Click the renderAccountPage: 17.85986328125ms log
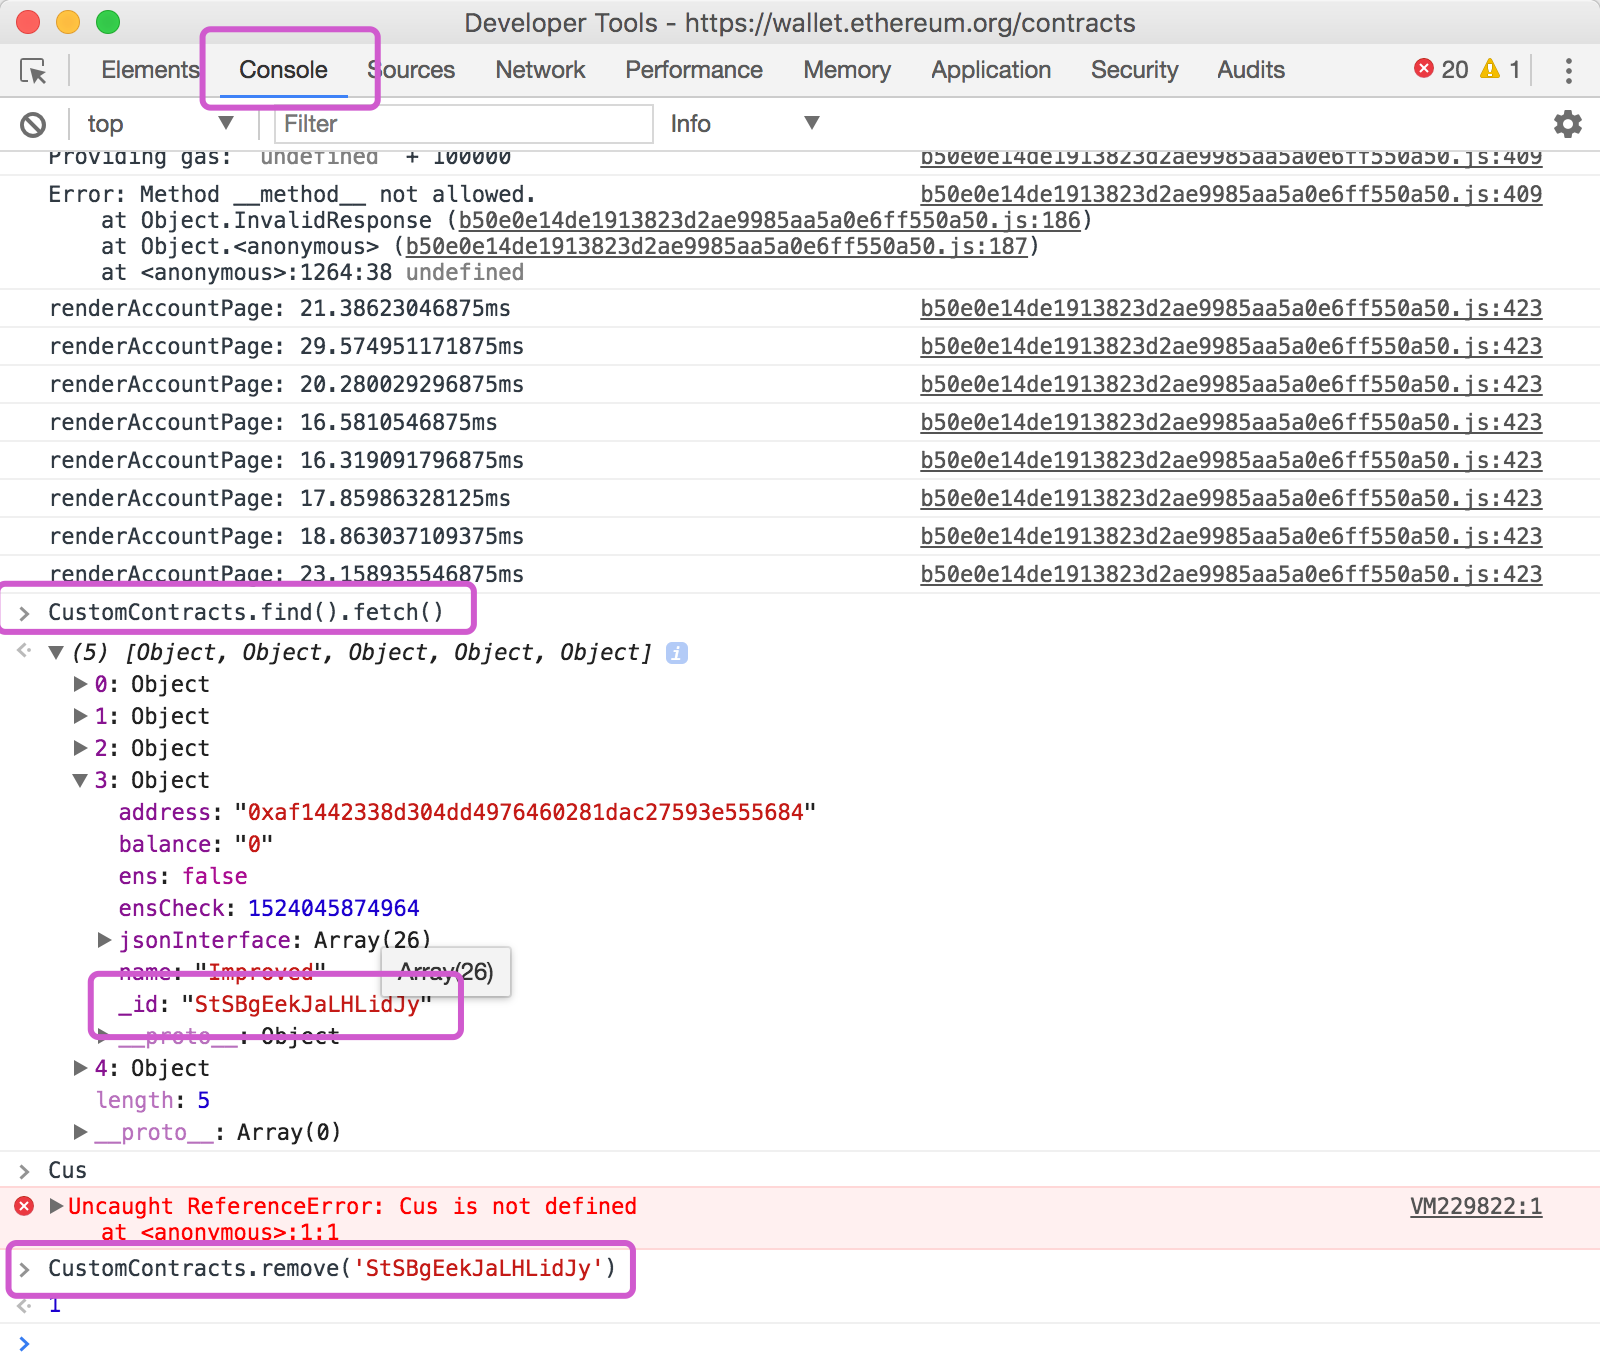 pyautogui.click(x=280, y=498)
